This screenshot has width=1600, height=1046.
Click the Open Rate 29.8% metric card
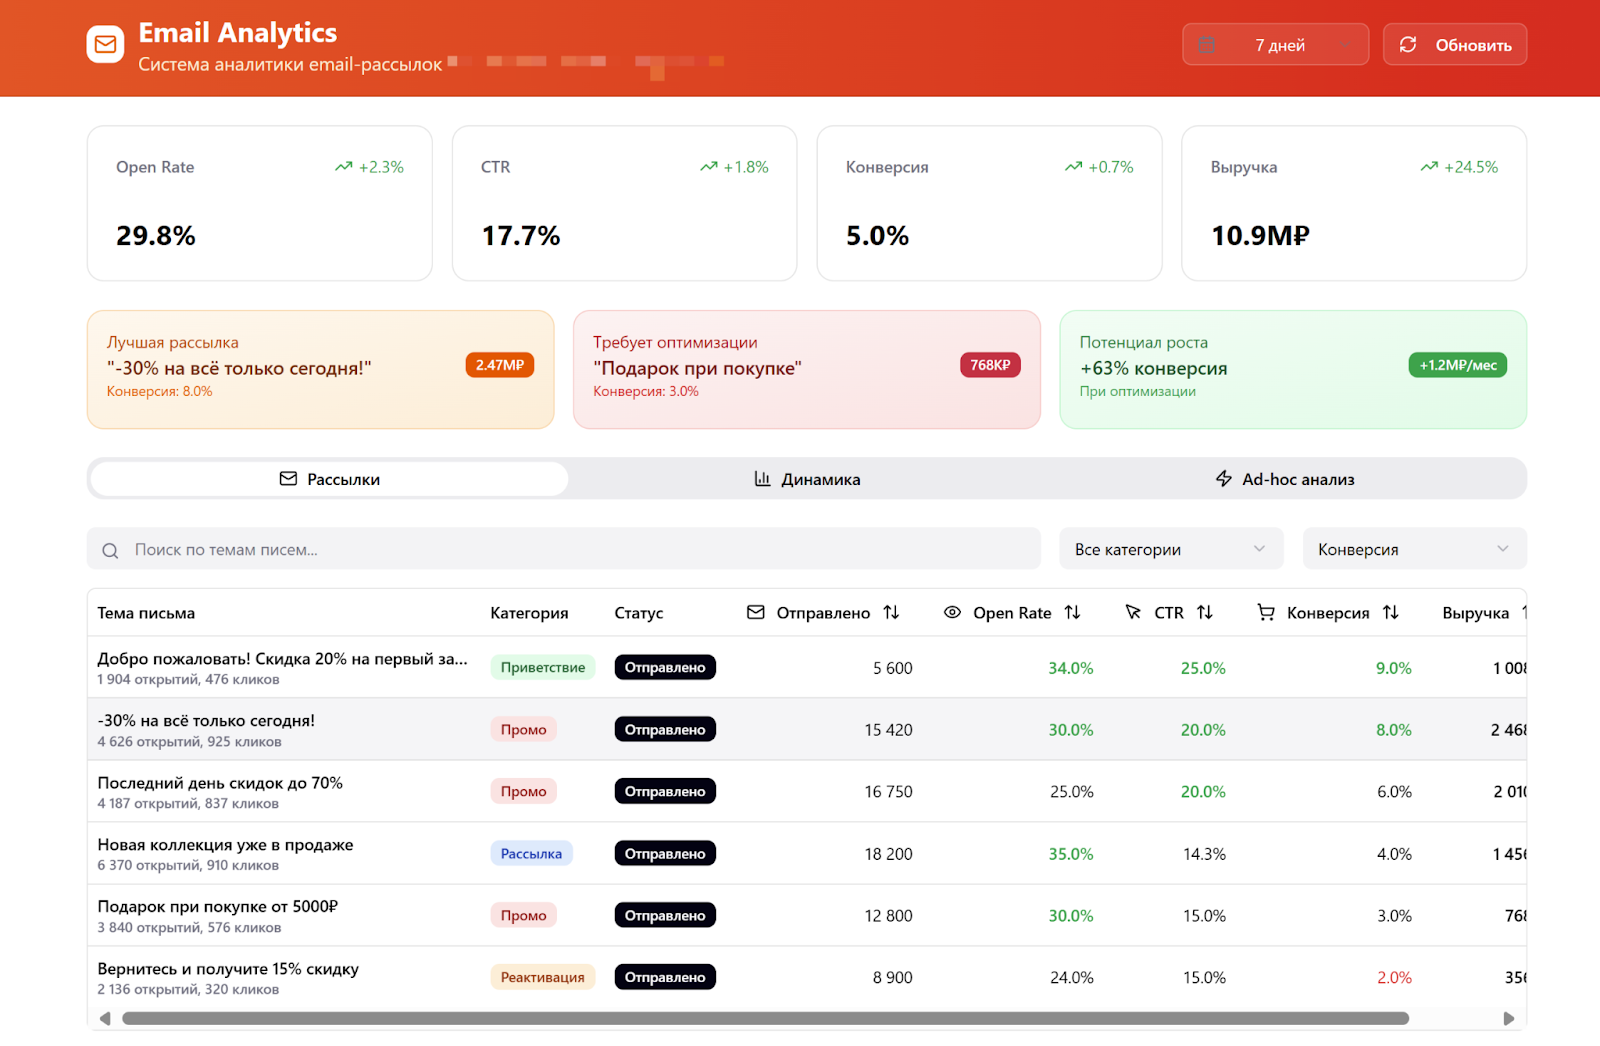point(260,203)
